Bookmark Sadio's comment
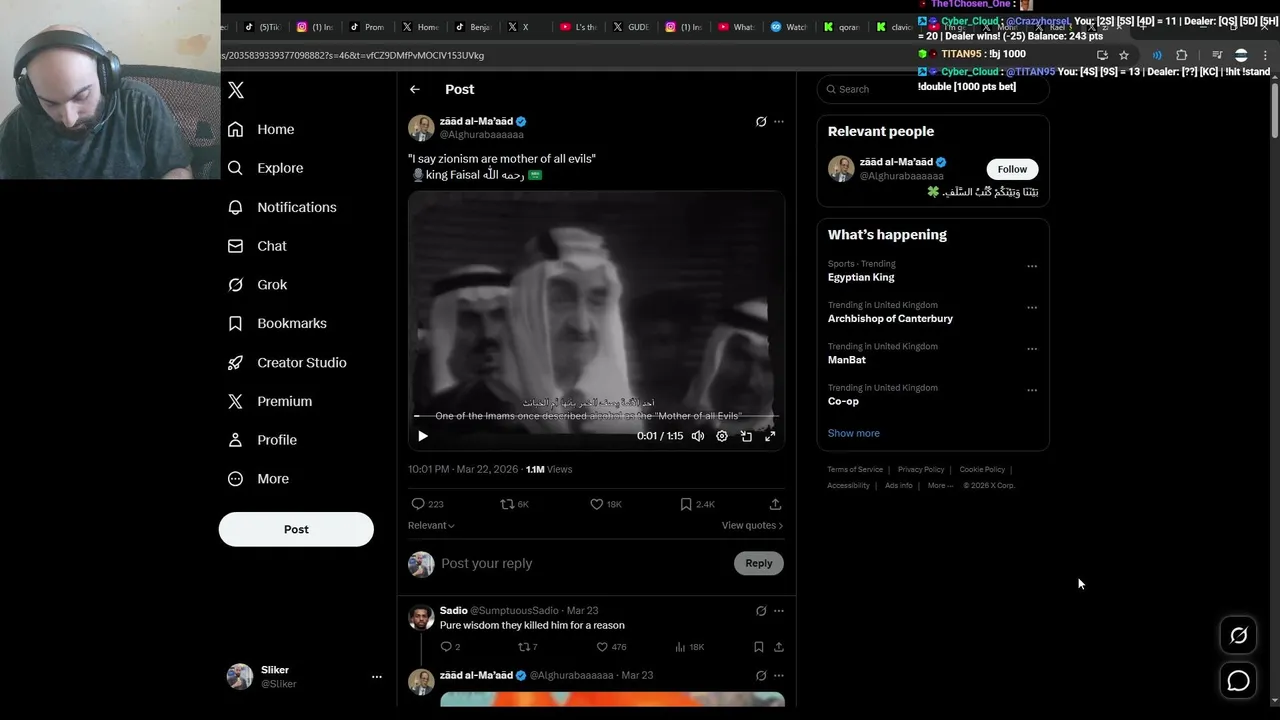Screen dimensions: 1280x720 (x=759, y=647)
